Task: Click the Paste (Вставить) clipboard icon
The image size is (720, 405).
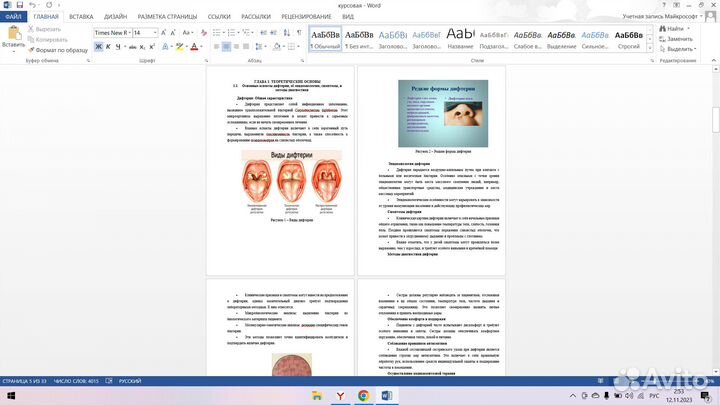Action: [x=14, y=34]
